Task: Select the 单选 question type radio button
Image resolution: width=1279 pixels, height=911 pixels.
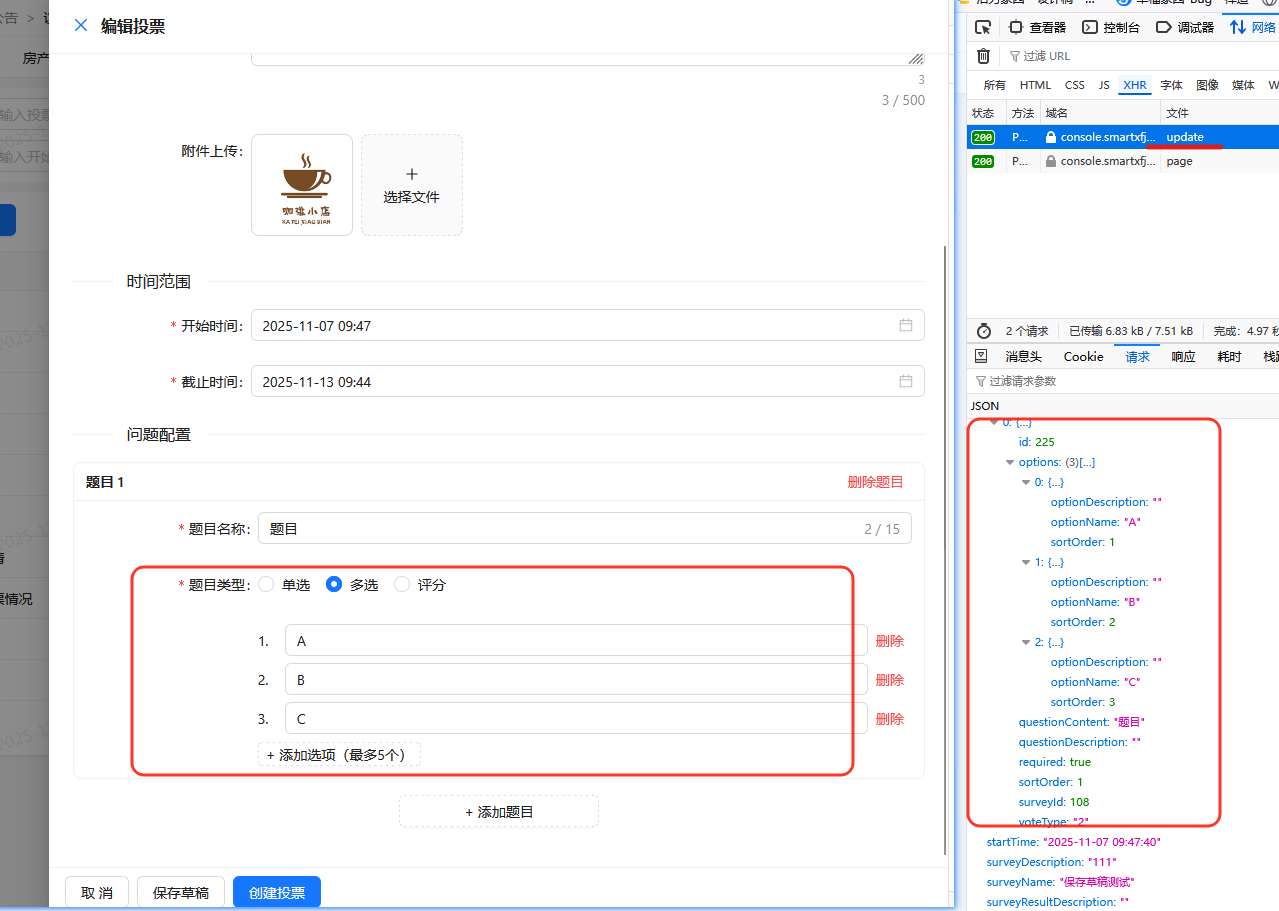Action: pyautogui.click(x=266, y=585)
